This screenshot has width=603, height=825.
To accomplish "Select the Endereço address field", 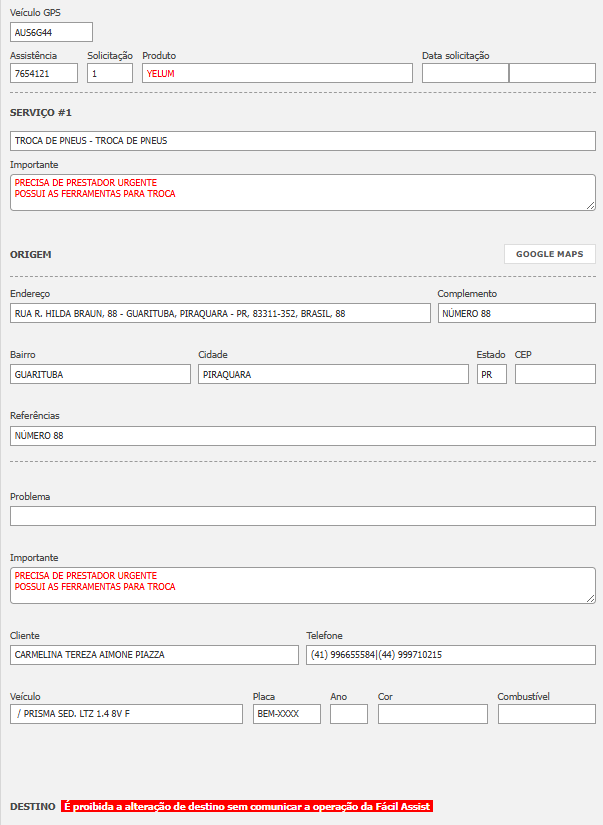I will pos(220,313).
